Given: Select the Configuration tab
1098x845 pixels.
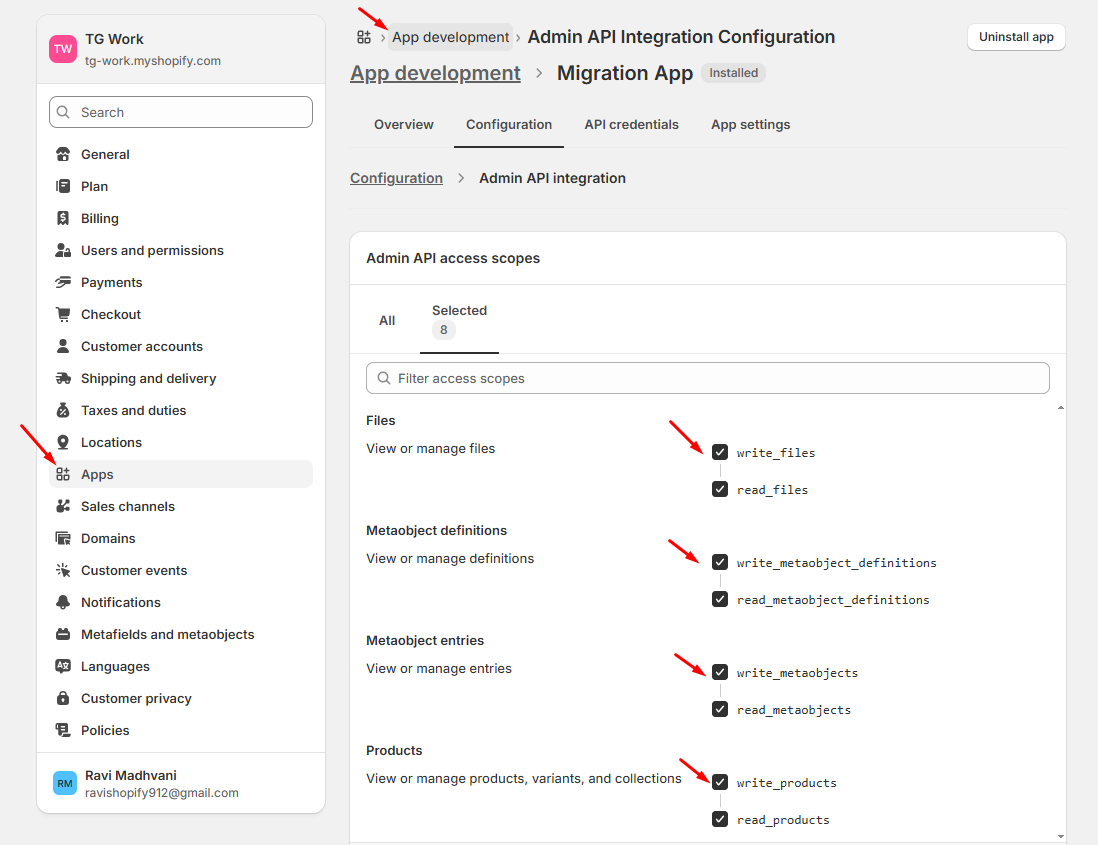Looking at the screenshot, I should pyautogui.click(x=509, y=125).
